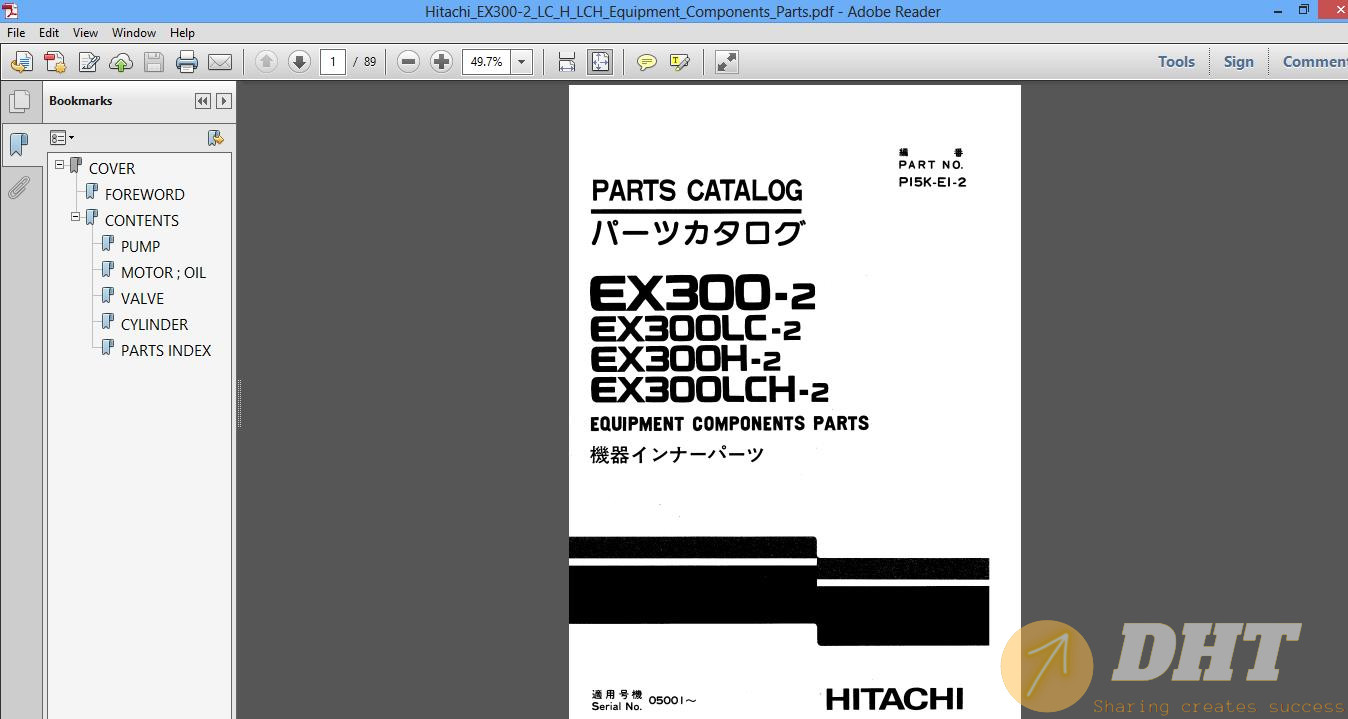Select the CONTENTS bookmark

click(x=141, y=220)
